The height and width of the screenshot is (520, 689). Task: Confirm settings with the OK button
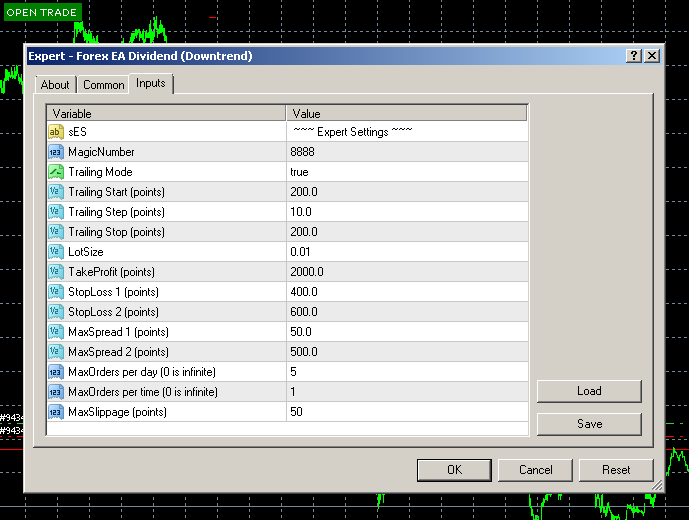(x=454, y=469)
